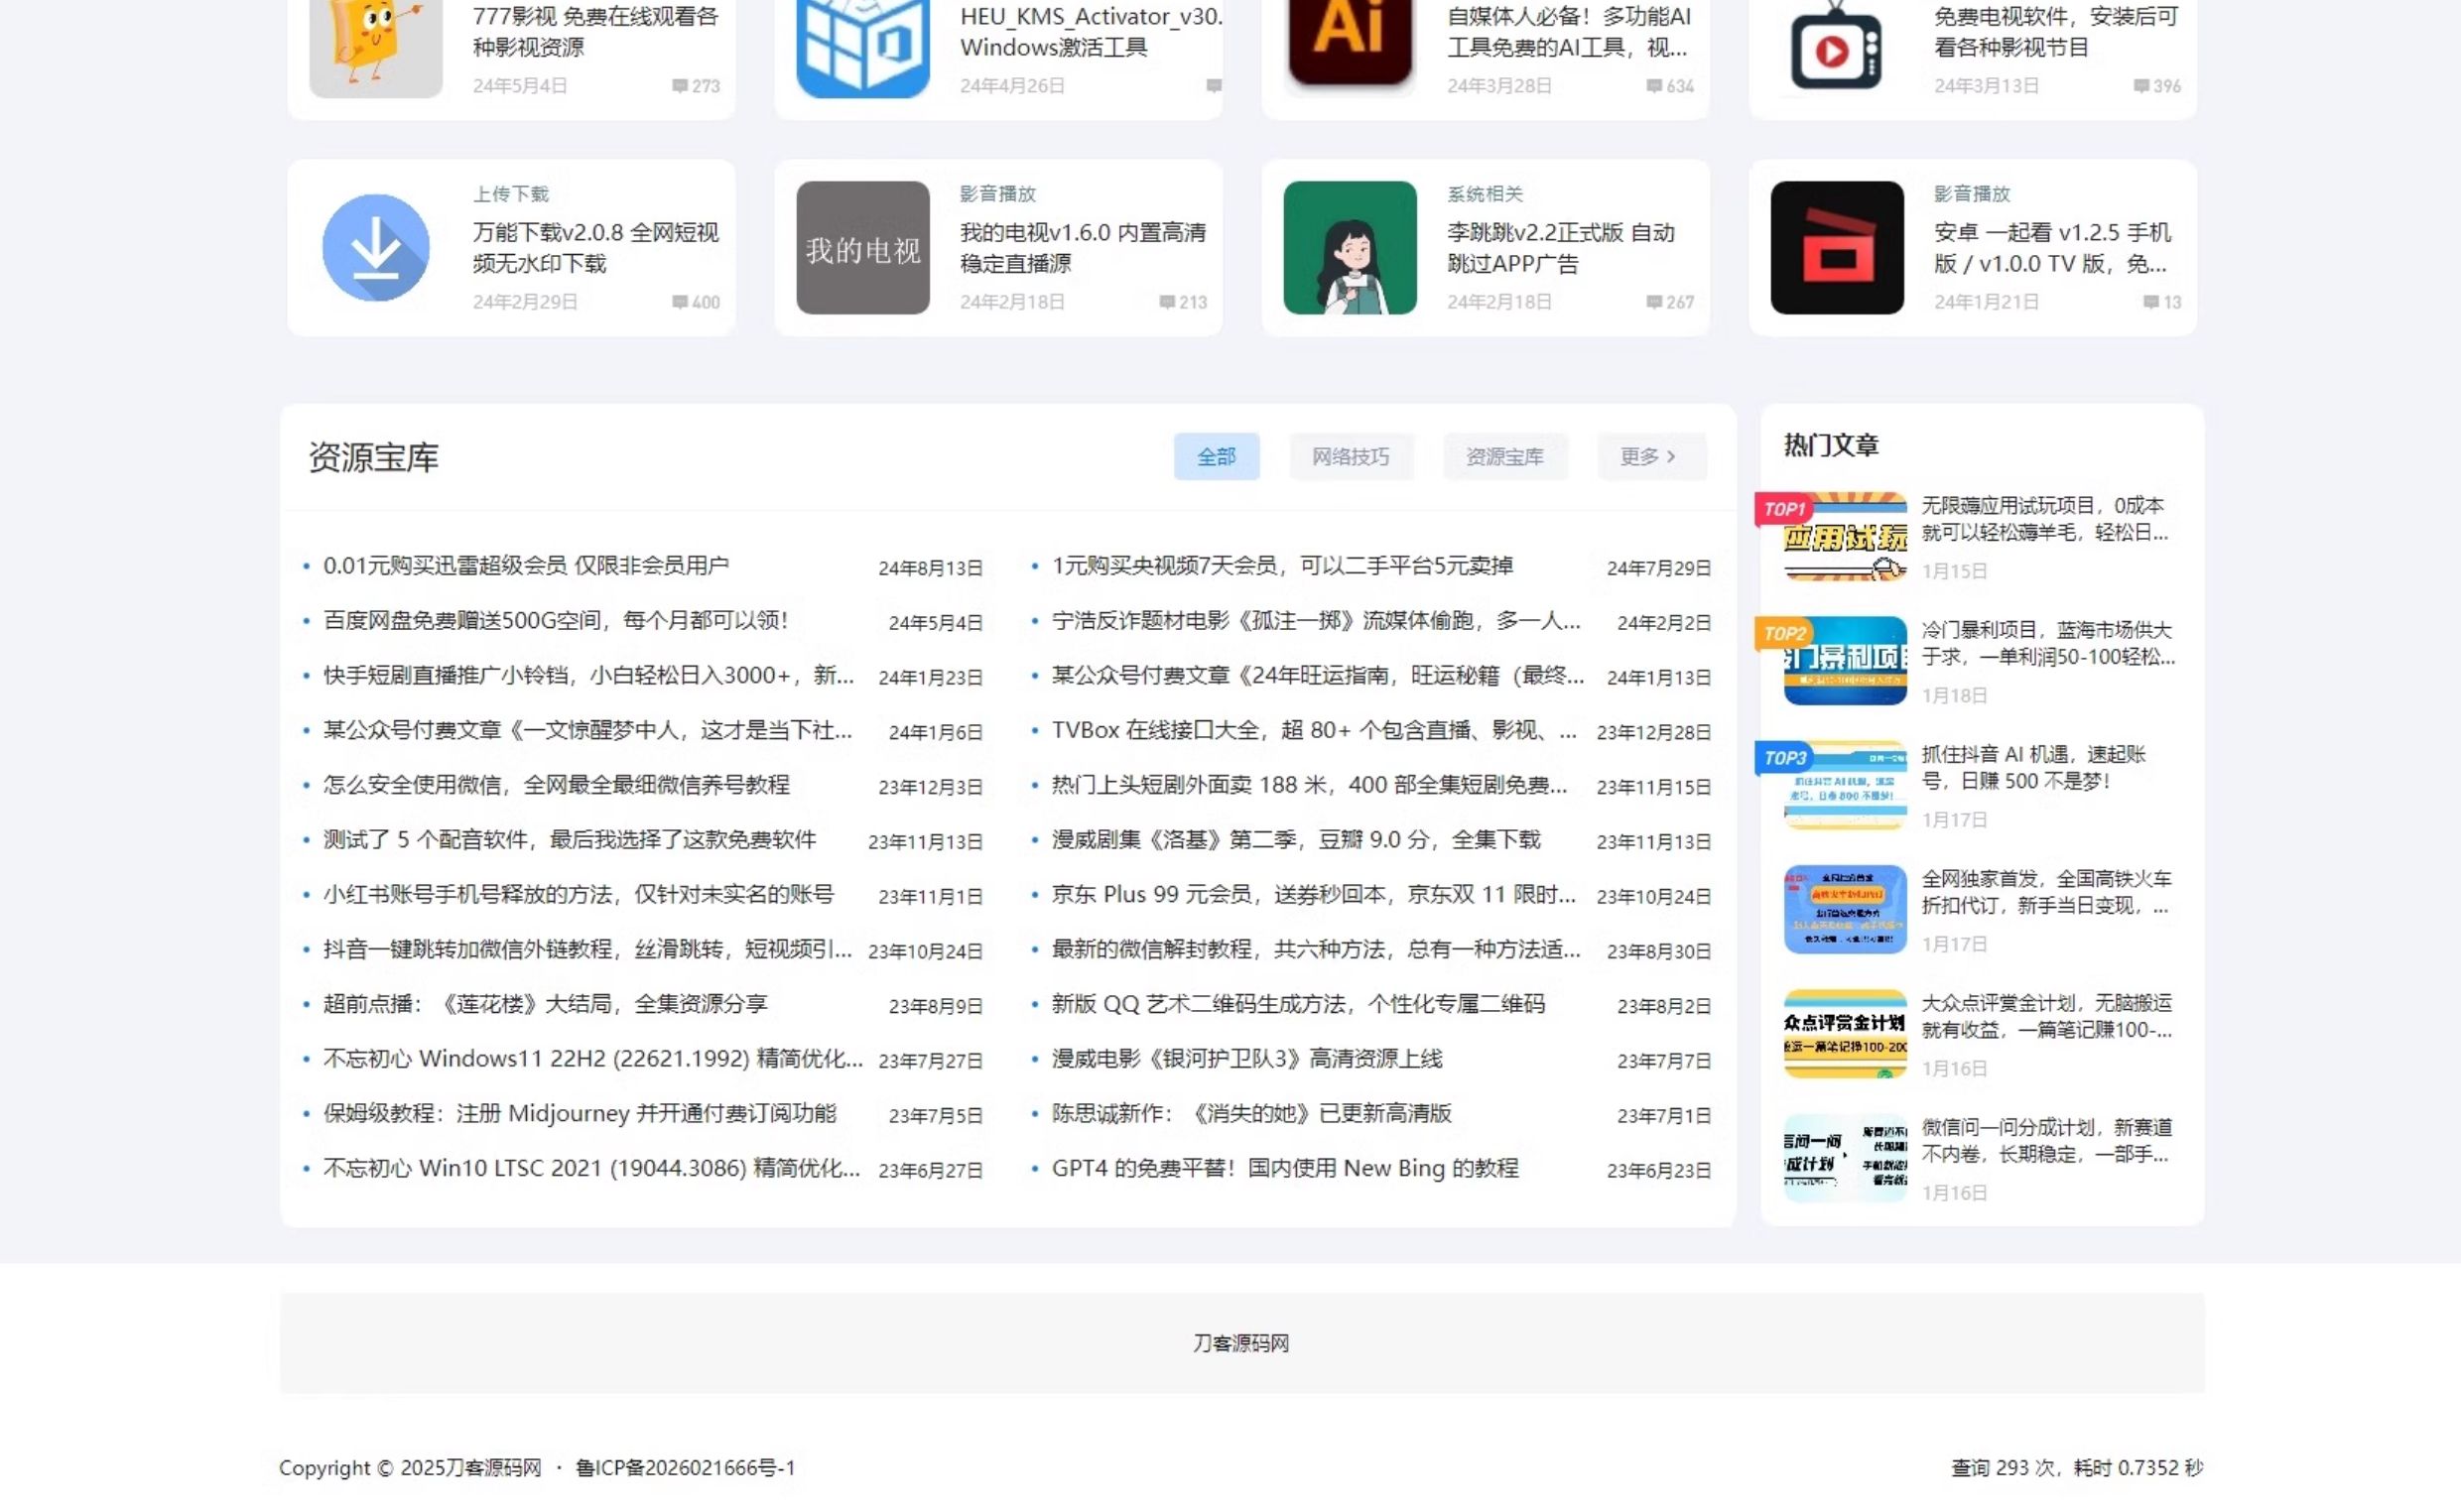Open 新版 QQ 艺术二维码生成方法 article
The width and height of the screenshot is (2461, 1512).
1298,1004
